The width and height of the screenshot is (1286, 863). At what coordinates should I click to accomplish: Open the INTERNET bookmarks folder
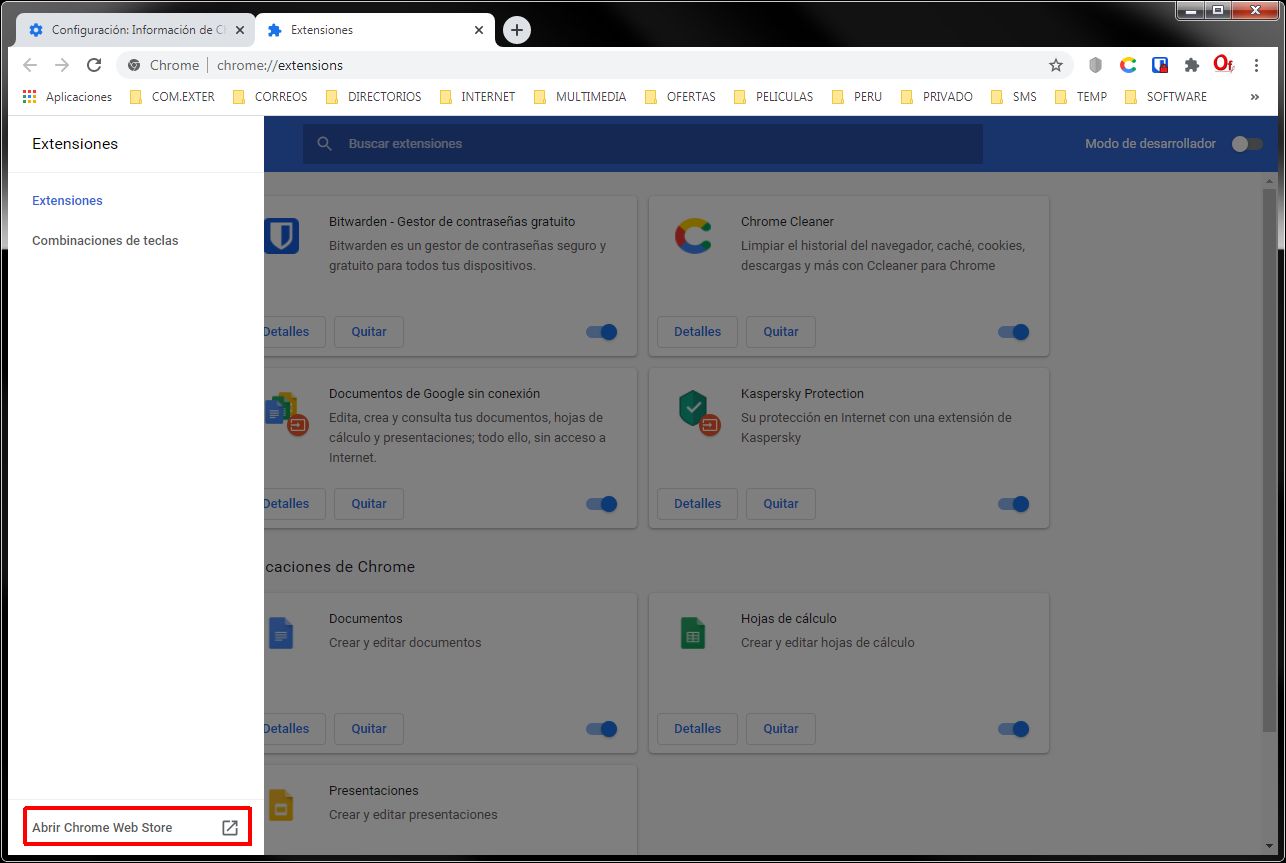tap(477, 97)
